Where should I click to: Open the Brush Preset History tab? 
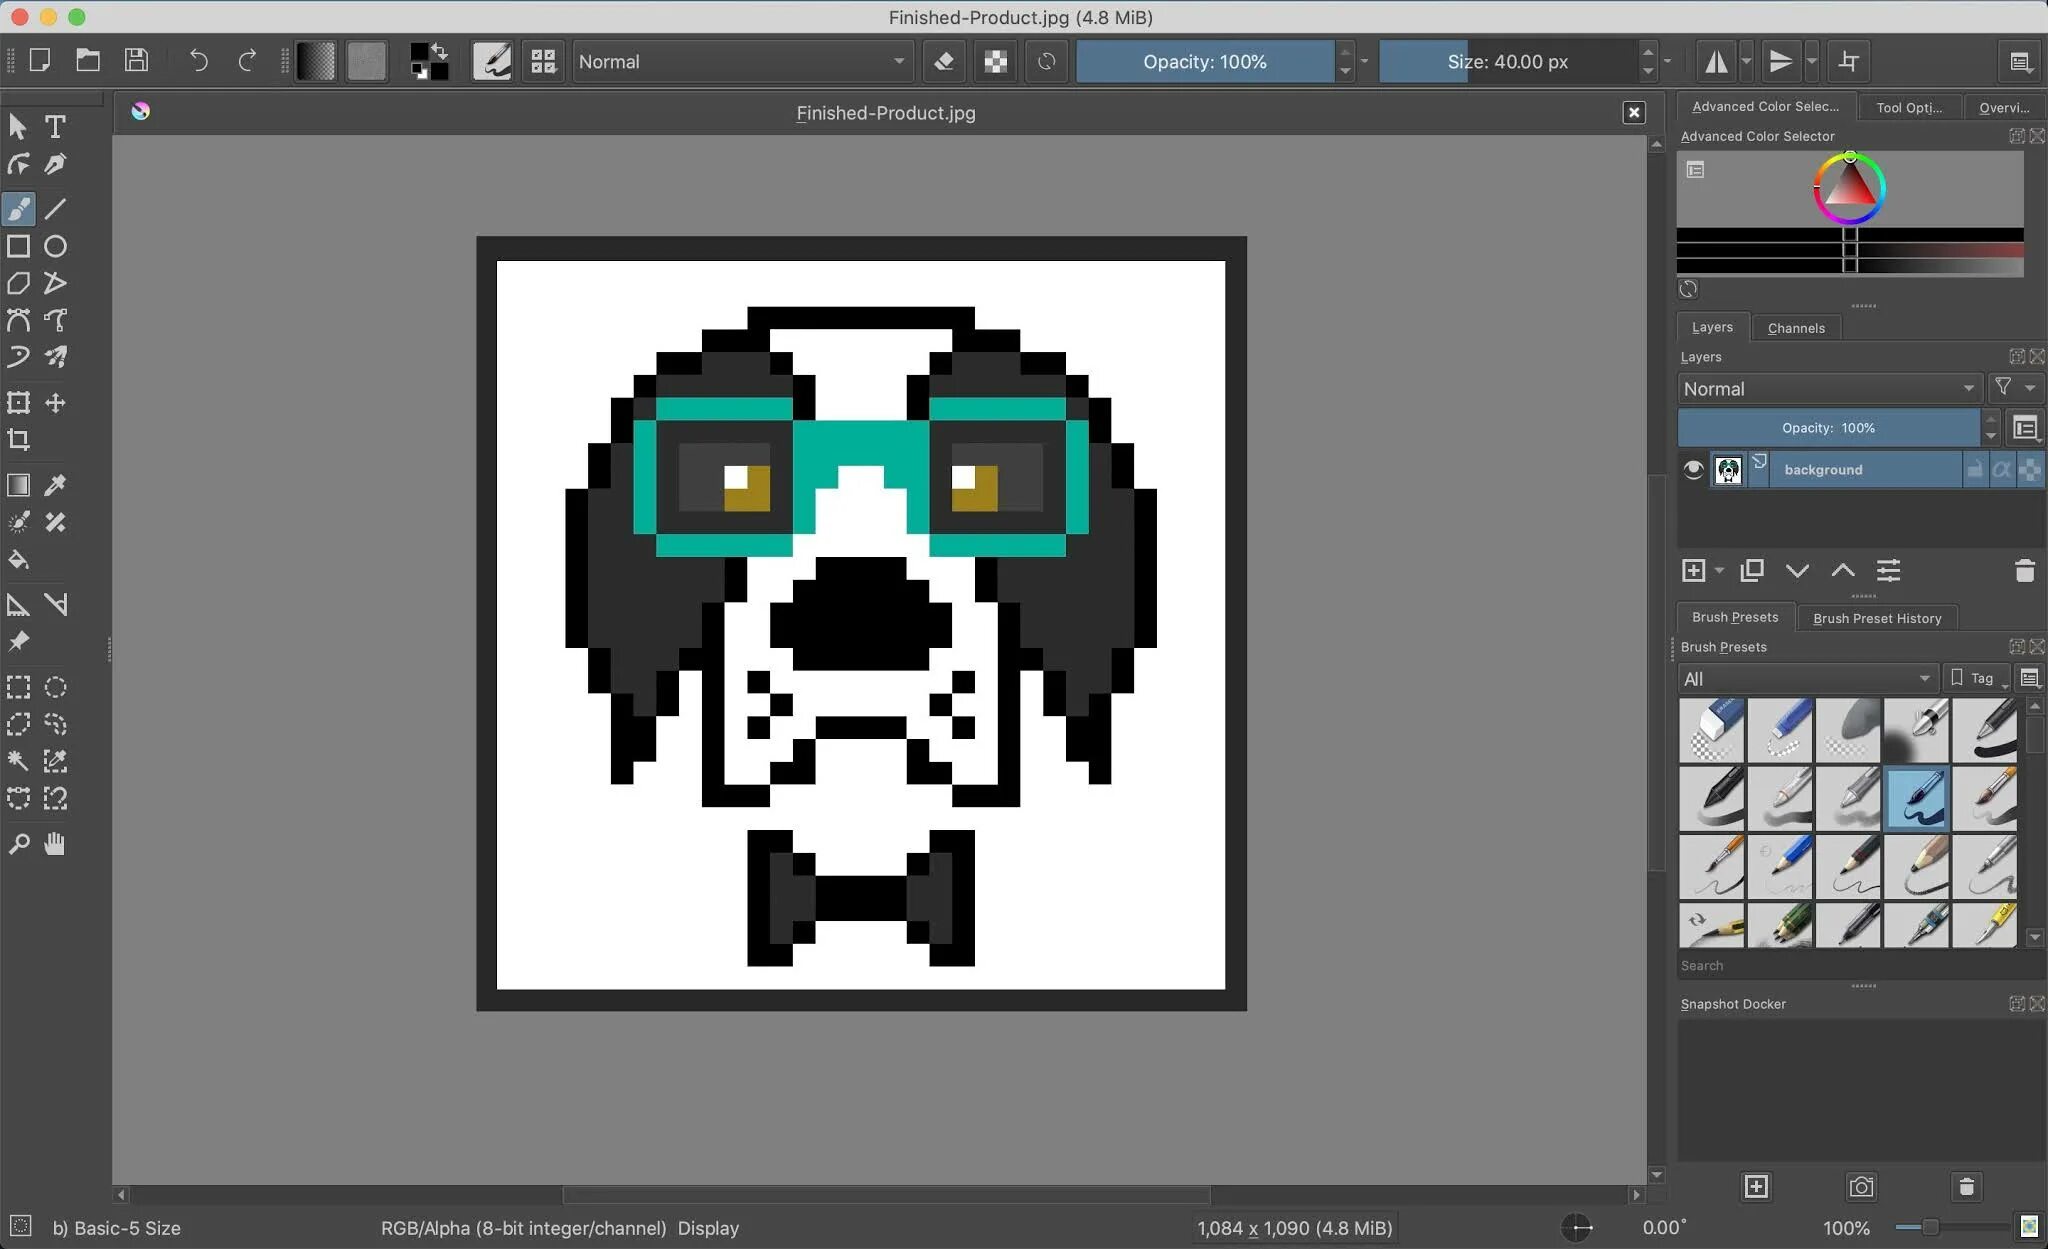(x=1876, y=618)
